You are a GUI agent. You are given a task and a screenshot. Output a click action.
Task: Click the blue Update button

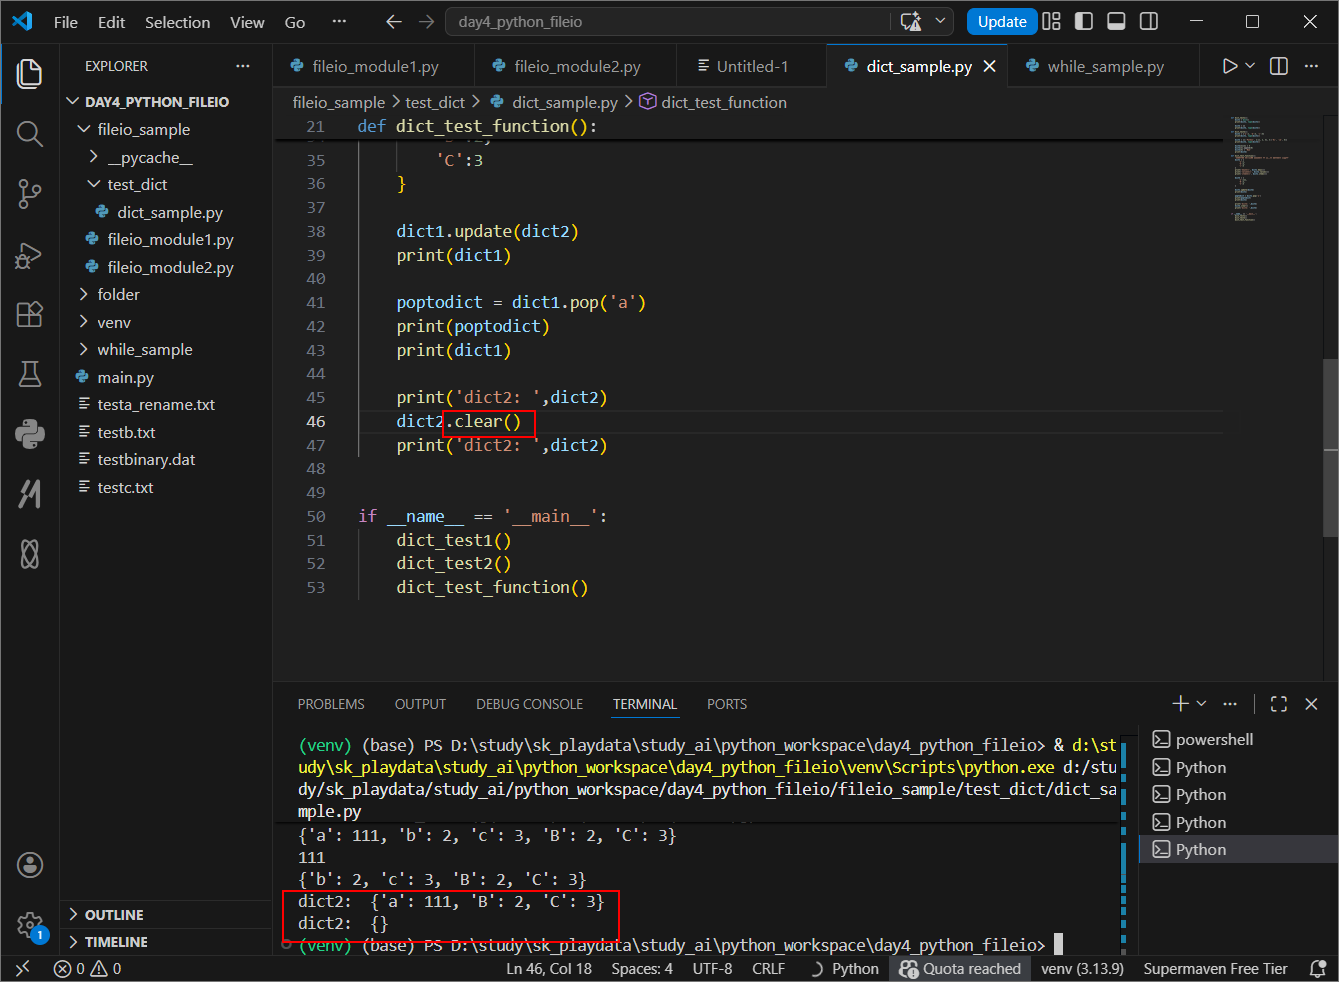pyautogui.click(x=1002, y=21)
